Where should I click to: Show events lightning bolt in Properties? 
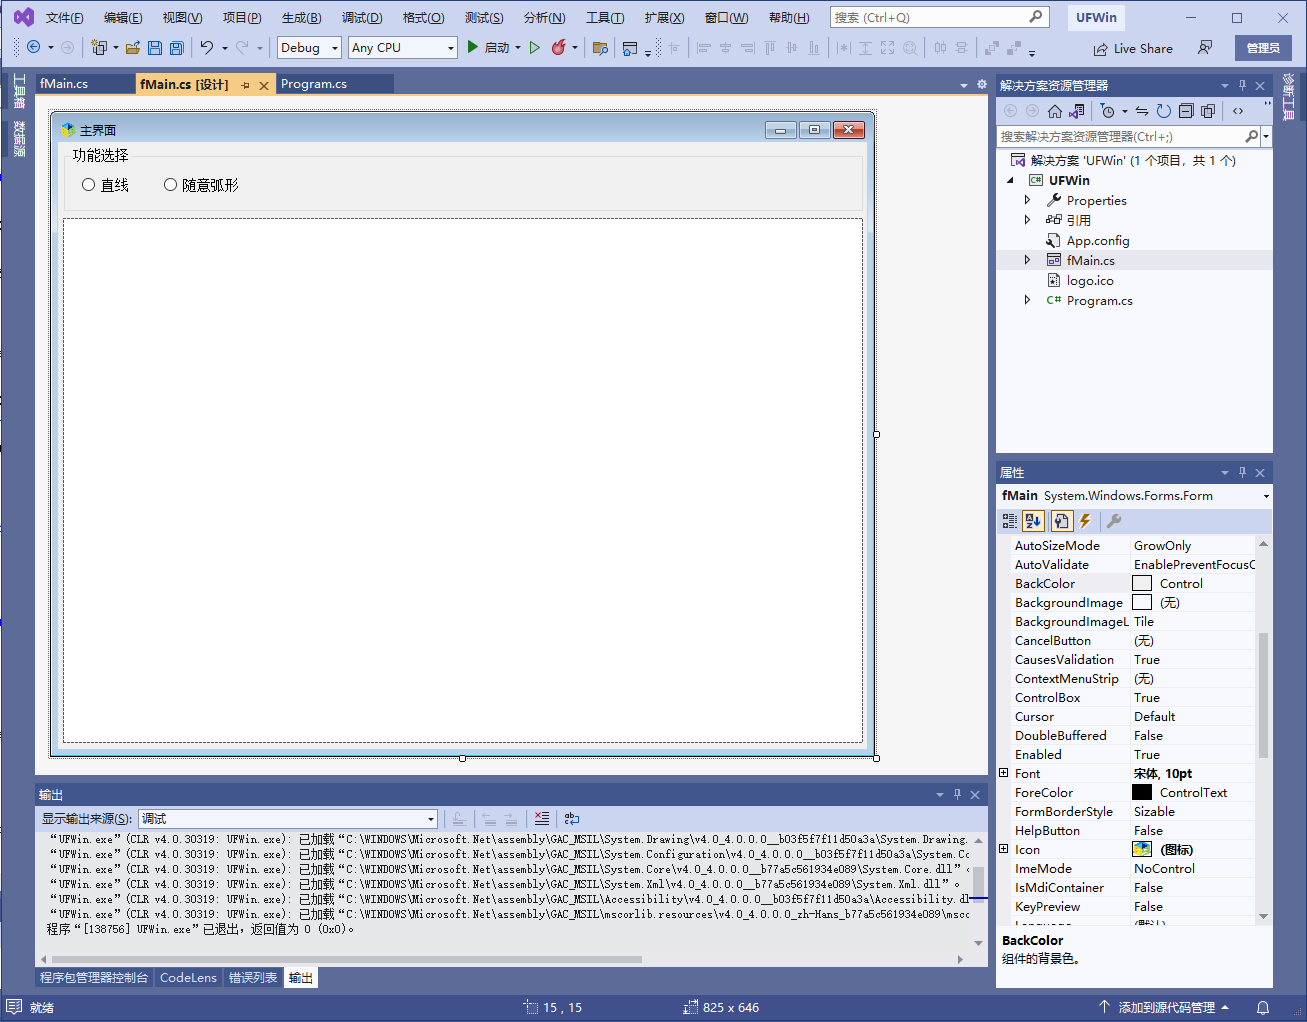1085,521
